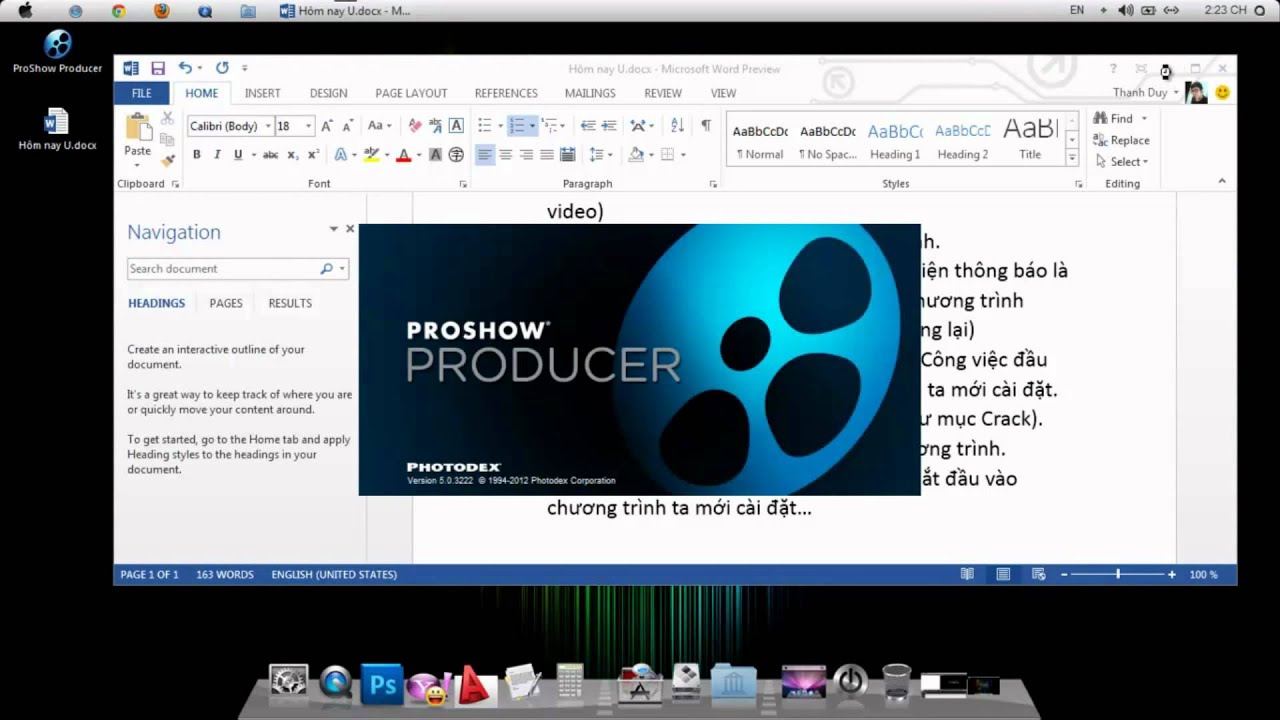Screen dimensions: 1280x720
Task: Apply the No Spacing style
Action: click(827, 141)
